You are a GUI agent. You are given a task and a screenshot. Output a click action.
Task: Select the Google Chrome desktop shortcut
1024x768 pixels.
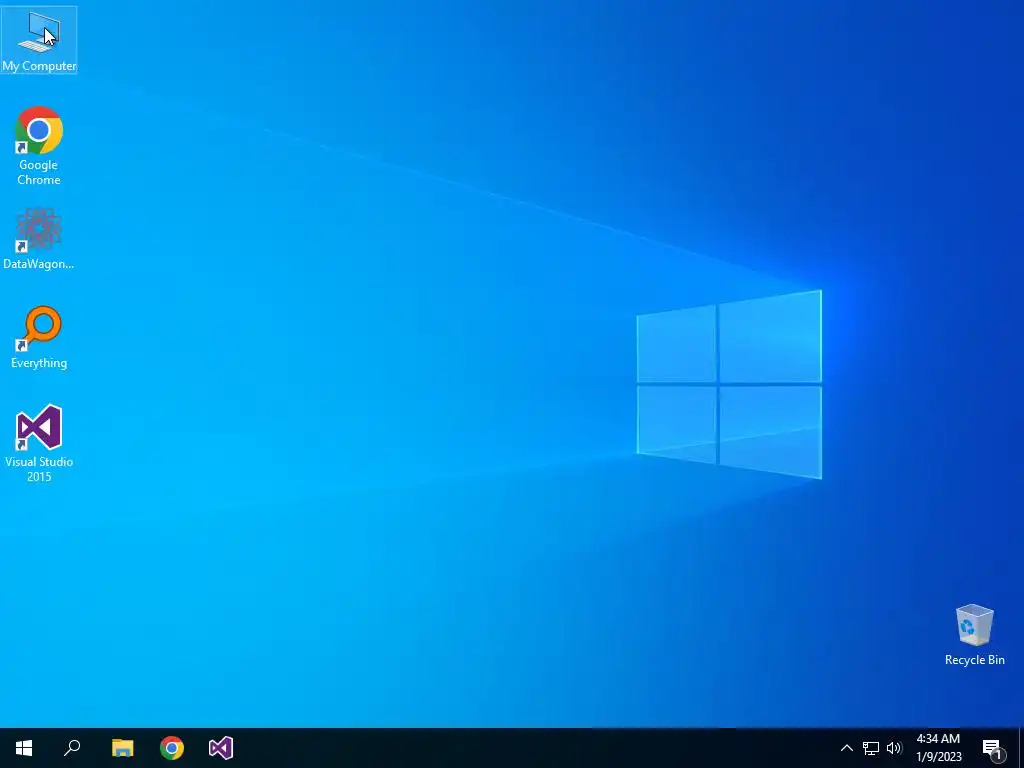(39, 146)
